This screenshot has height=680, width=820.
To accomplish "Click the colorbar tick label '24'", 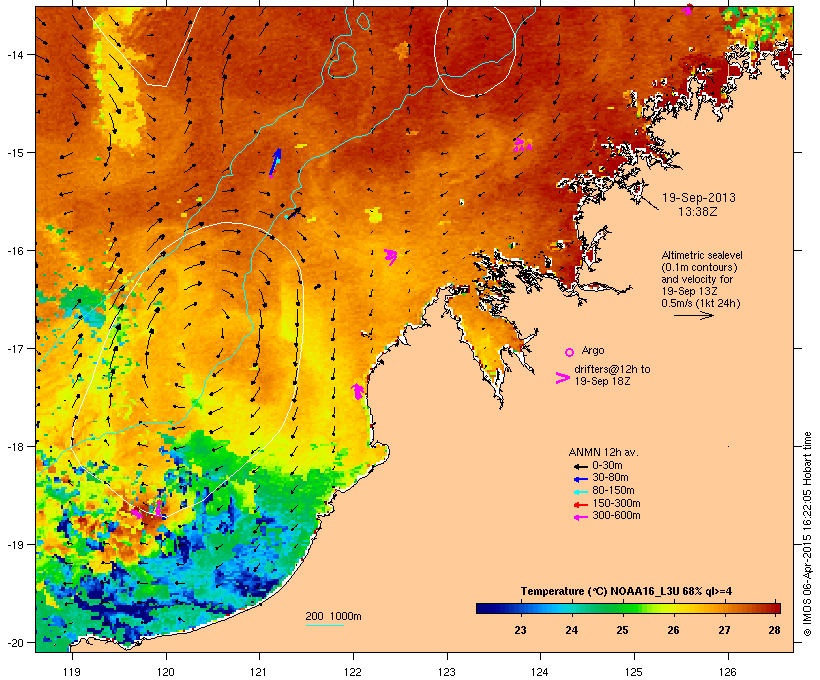I will pos(571,630).
